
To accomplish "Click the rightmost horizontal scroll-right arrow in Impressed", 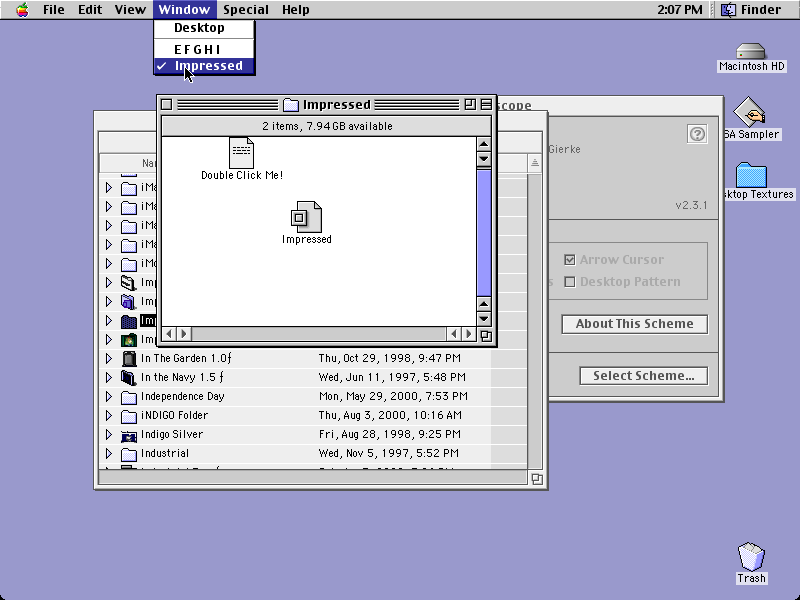I will (x=468, y=334).
